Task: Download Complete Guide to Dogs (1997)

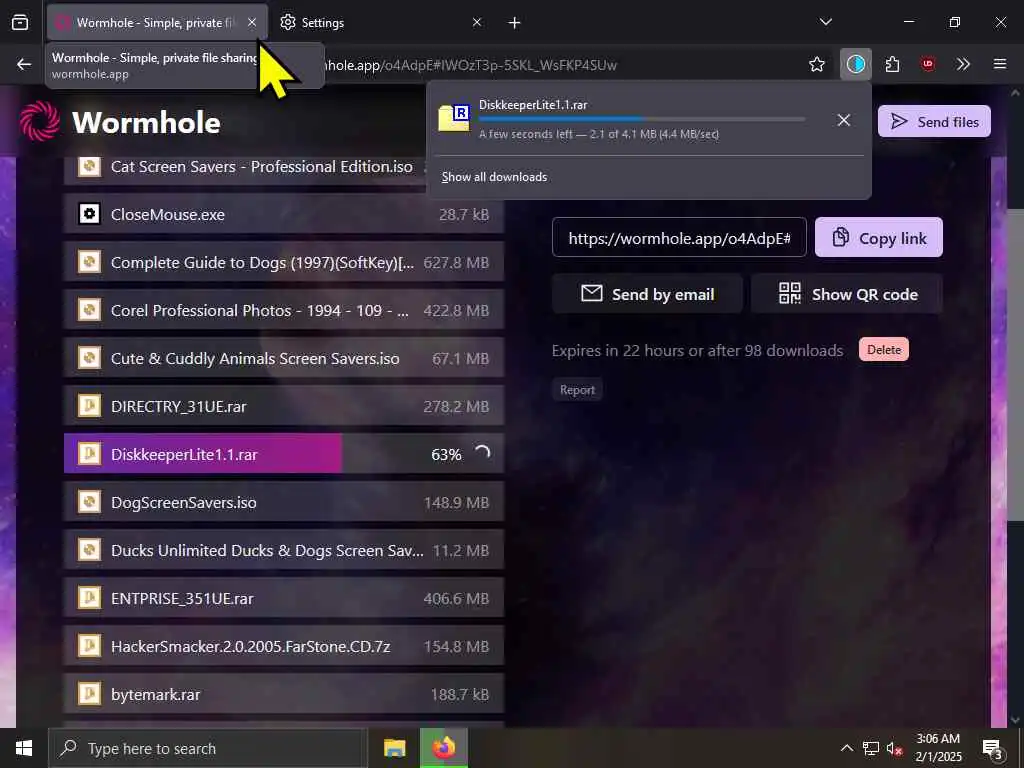Action: click(284, 263)
